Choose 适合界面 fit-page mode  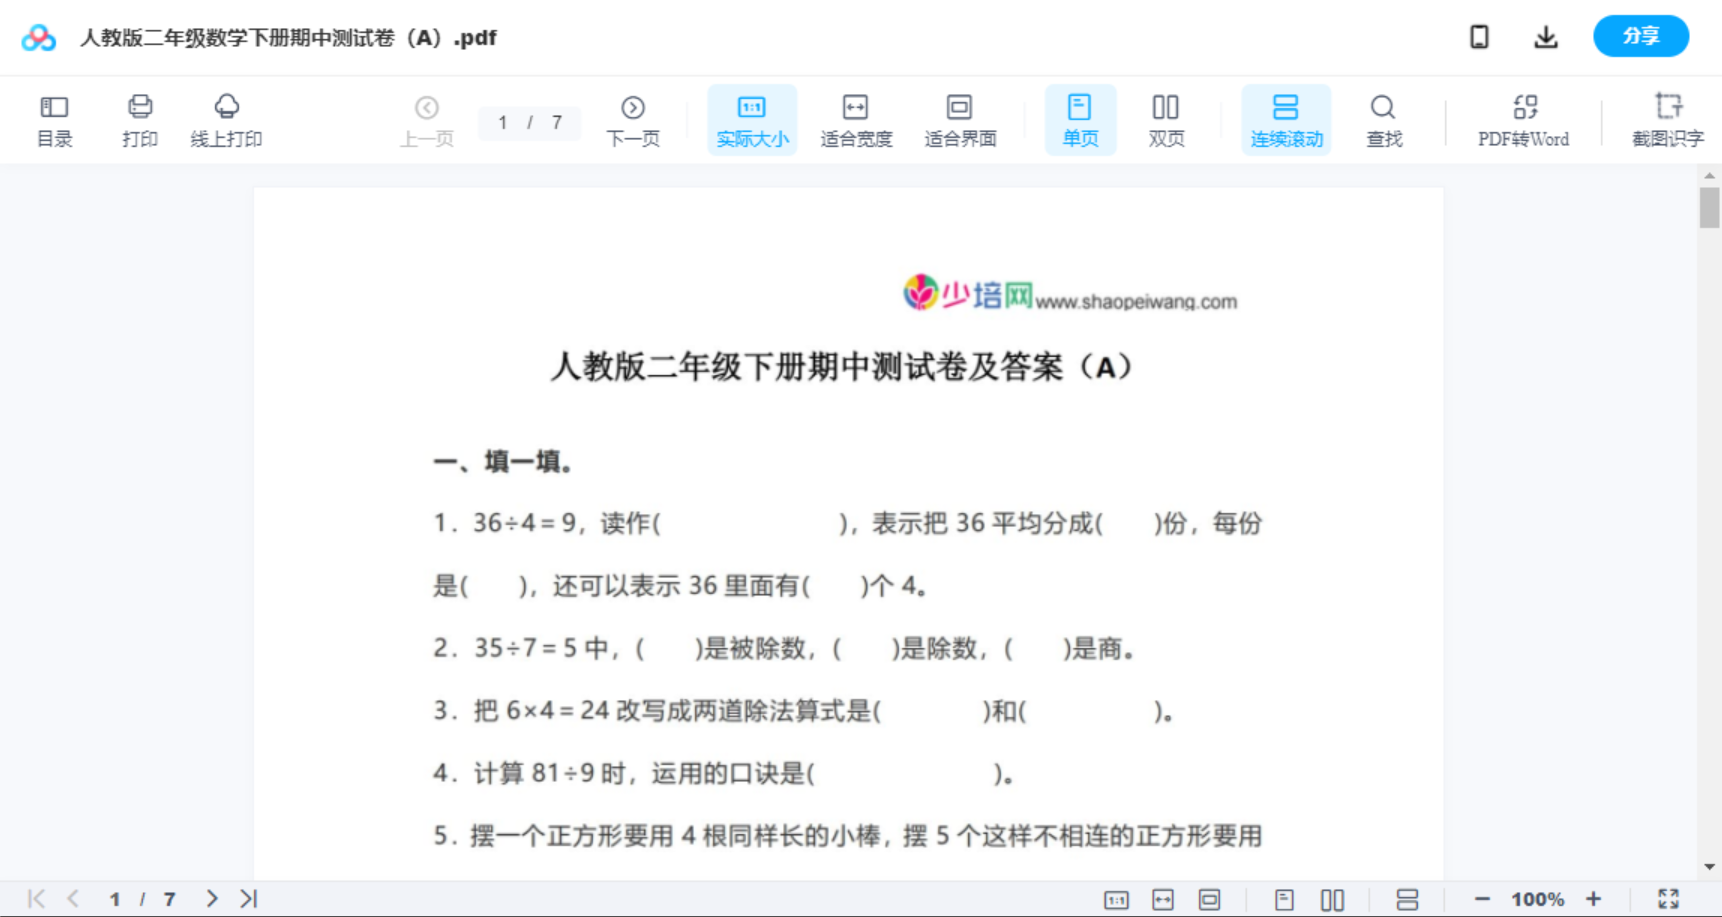960,119
